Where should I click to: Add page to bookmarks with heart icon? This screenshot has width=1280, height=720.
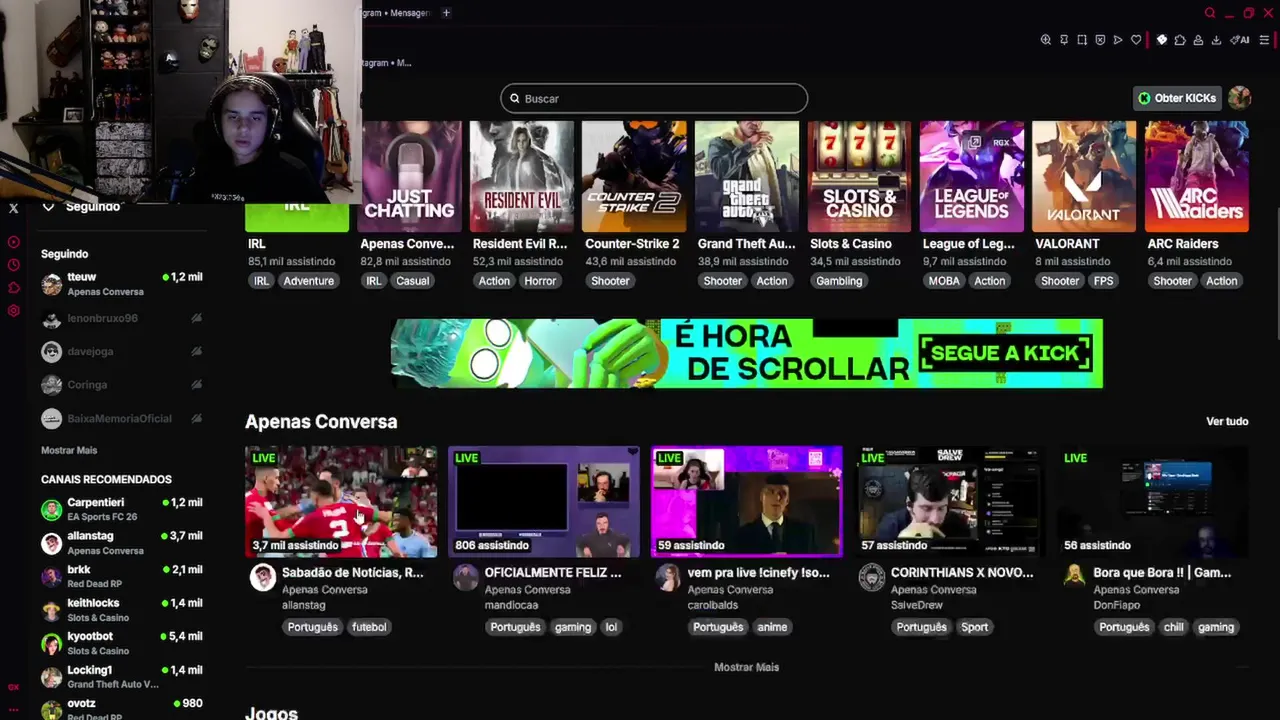point(1136,40)
